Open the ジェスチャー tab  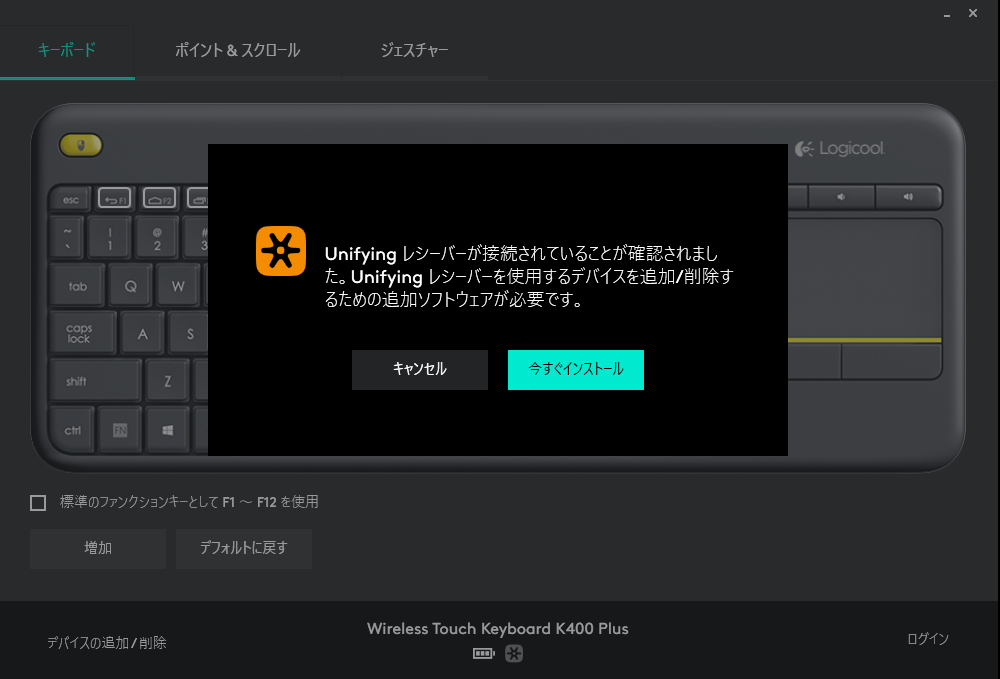coord(415,50)
